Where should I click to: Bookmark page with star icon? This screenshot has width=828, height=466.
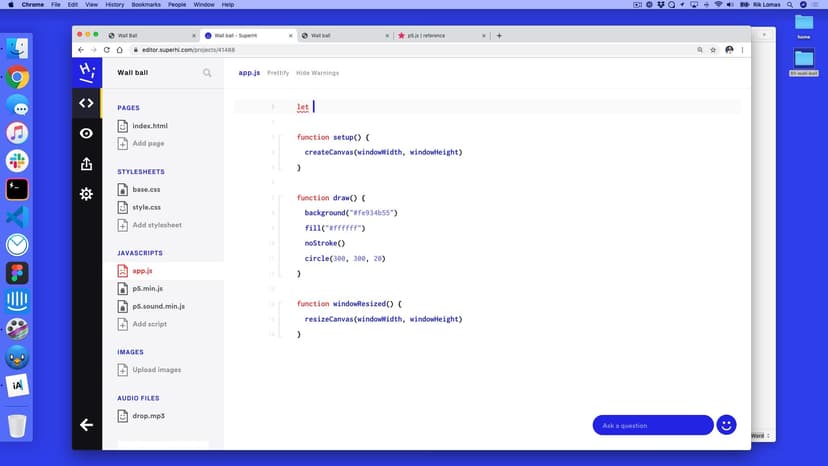click(713, 49)
